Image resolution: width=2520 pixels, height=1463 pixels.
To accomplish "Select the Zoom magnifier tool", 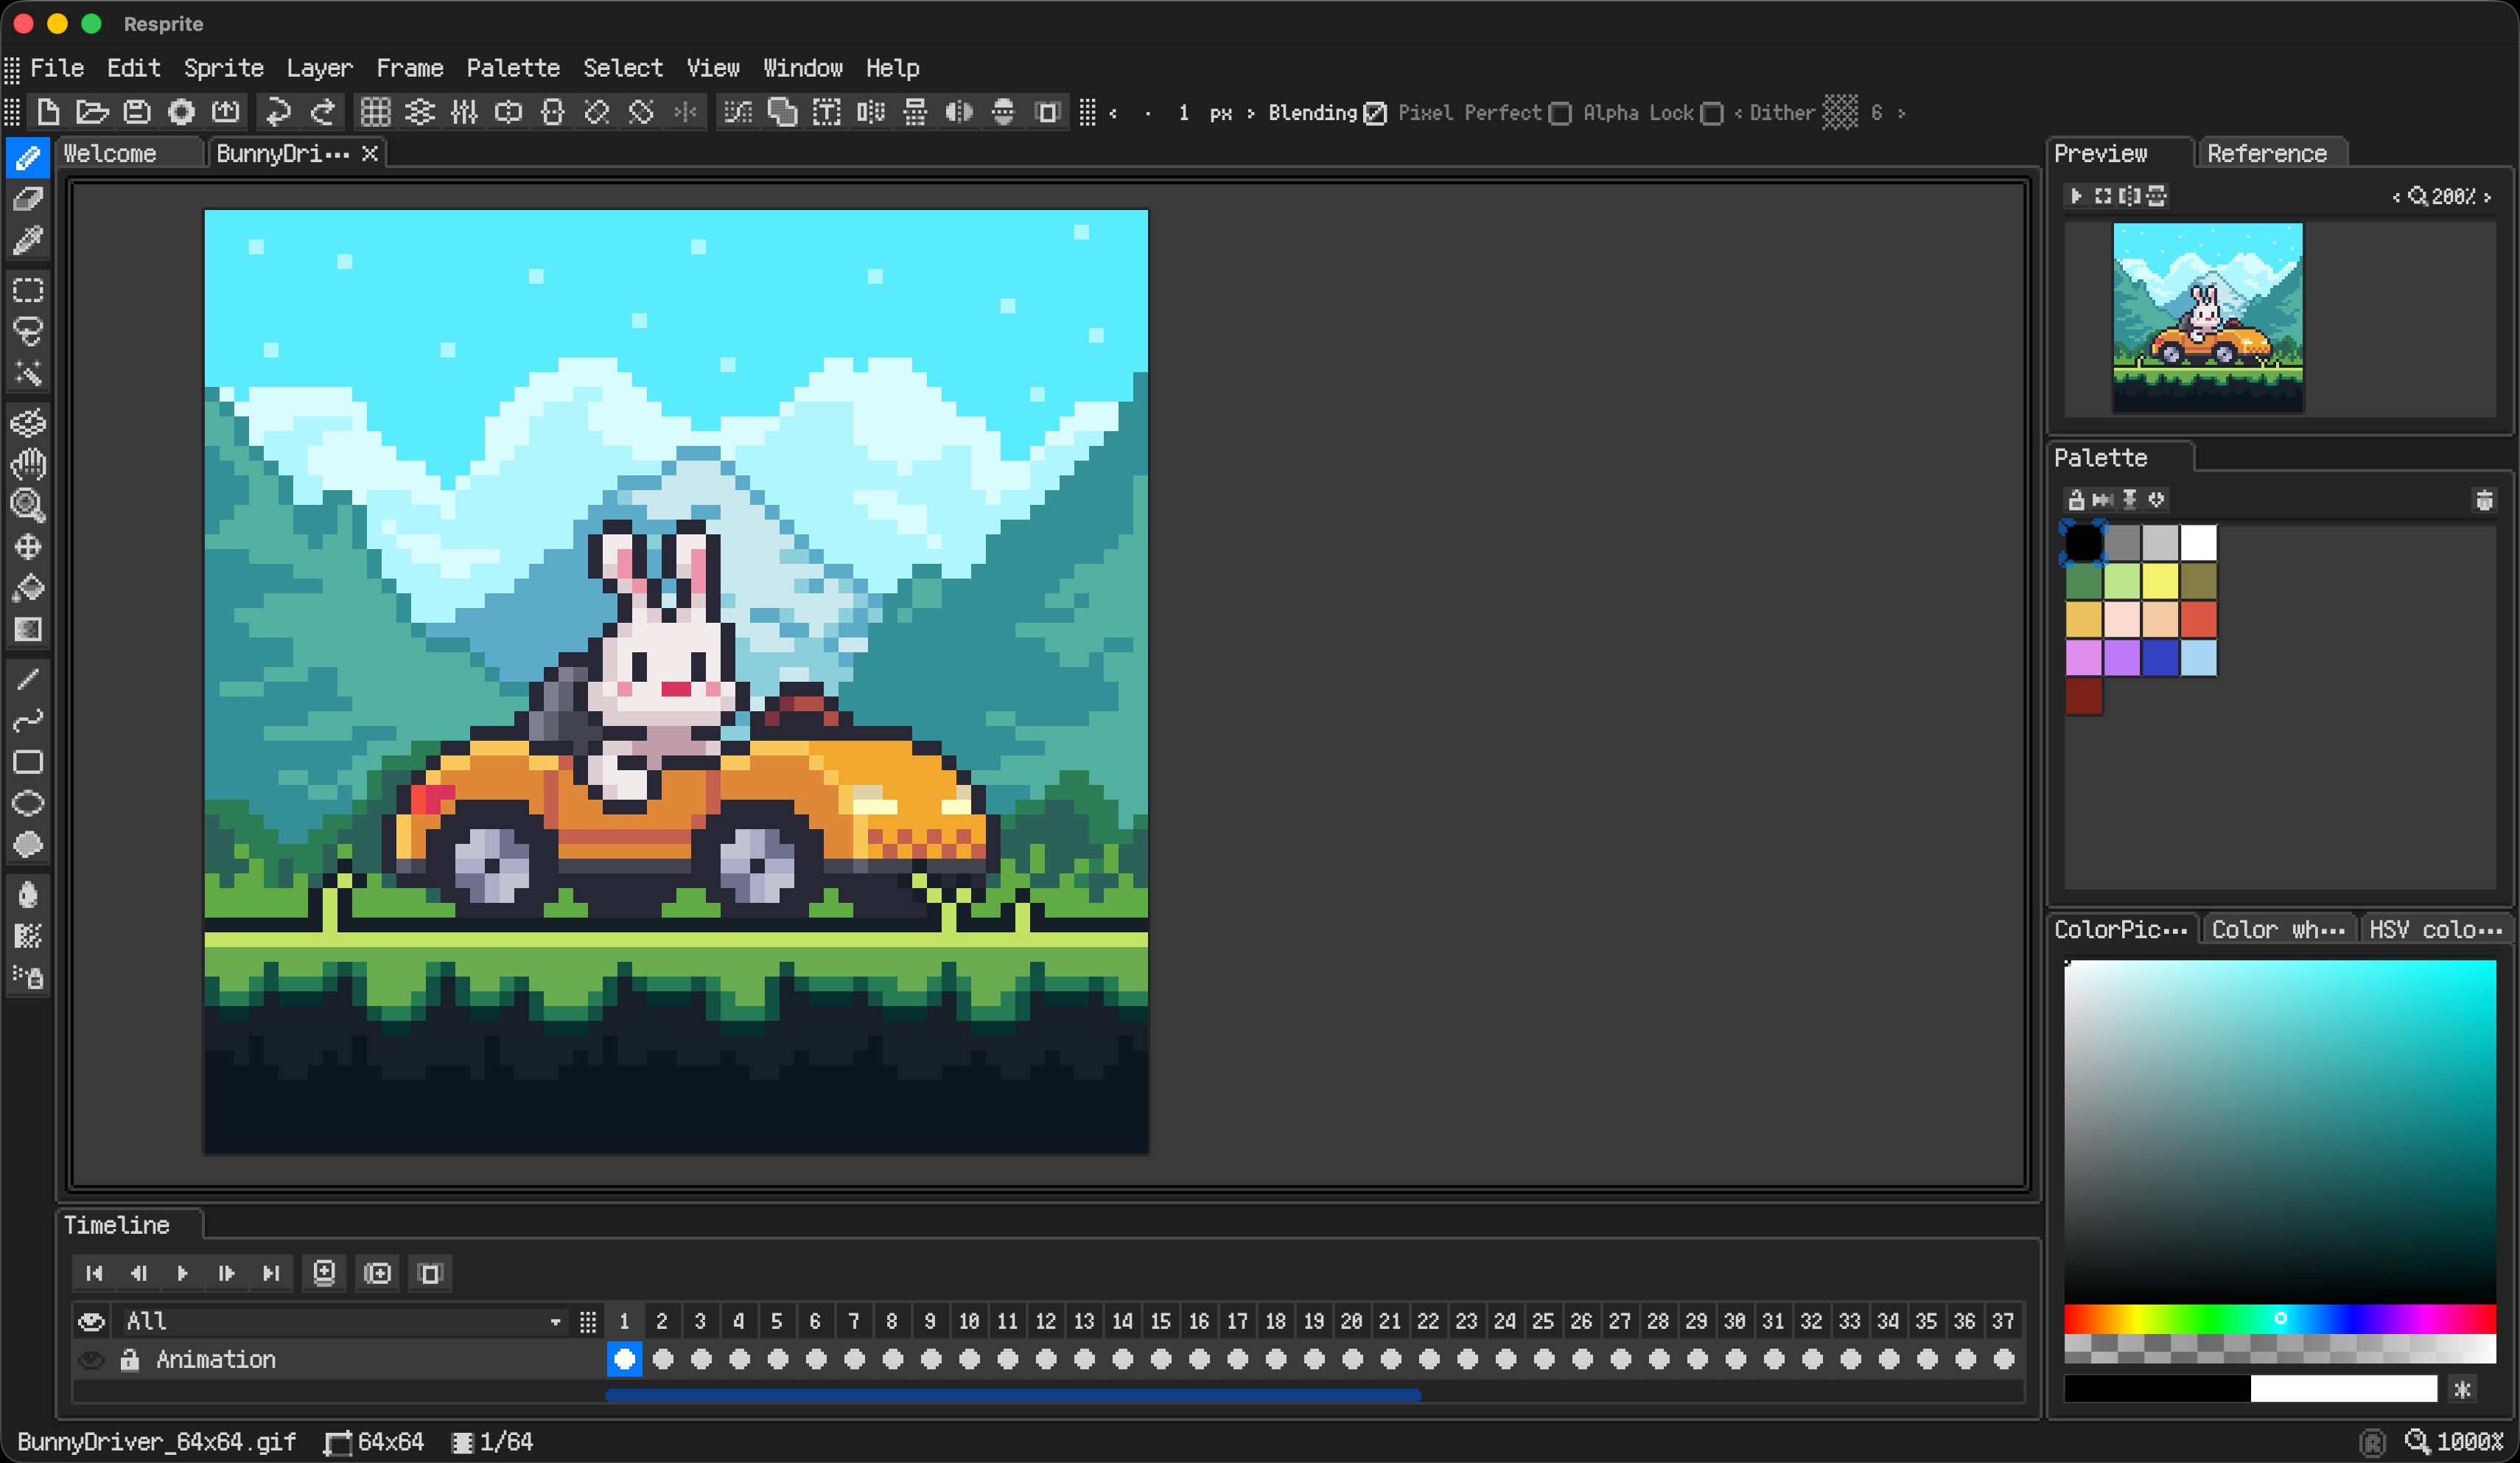I will [28, 506].
